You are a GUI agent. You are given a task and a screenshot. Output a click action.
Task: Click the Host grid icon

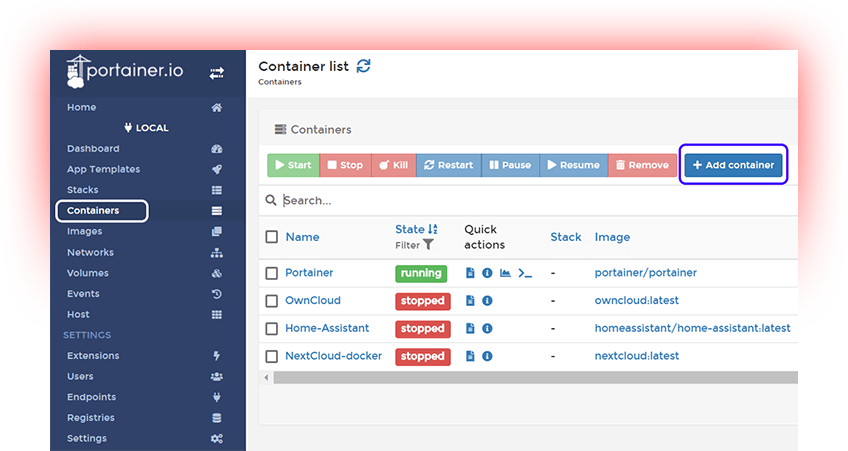pos(216,314)
